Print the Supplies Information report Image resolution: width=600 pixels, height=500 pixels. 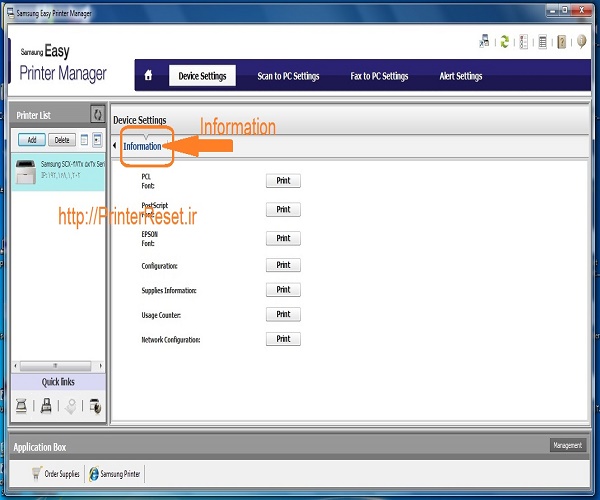[283, 290]
